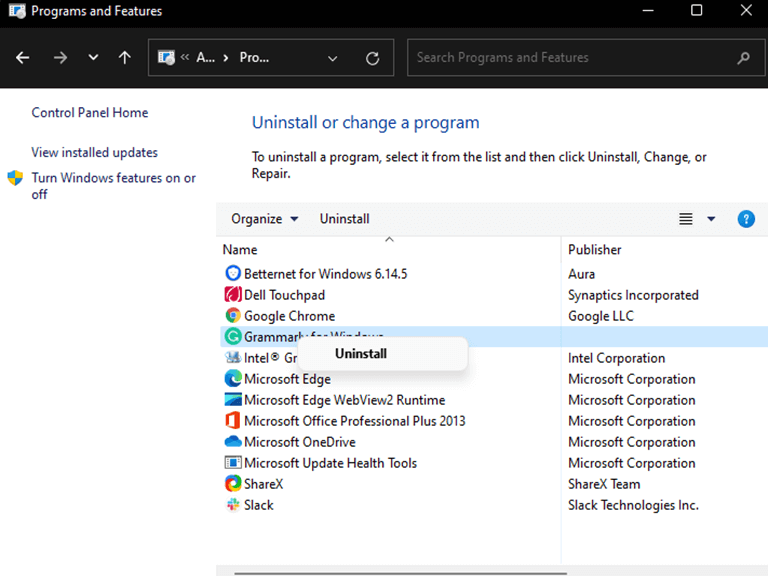Click 'Pro...' breadcrumb in address bar
Image resolution: width=768 pixels, height=576 pixels.
click(x=254, y=58)
